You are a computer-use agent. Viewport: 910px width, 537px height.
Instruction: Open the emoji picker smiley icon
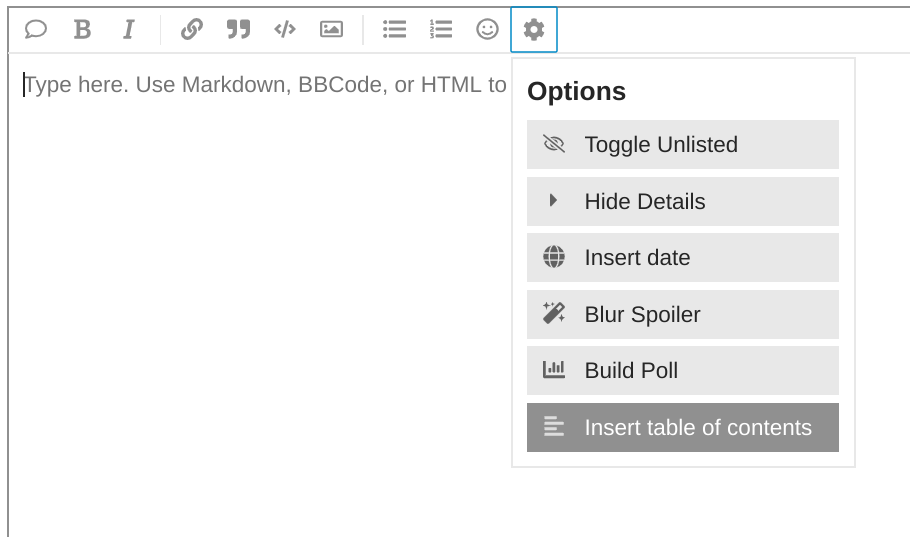pyautogui.click(x=487, y=30)
